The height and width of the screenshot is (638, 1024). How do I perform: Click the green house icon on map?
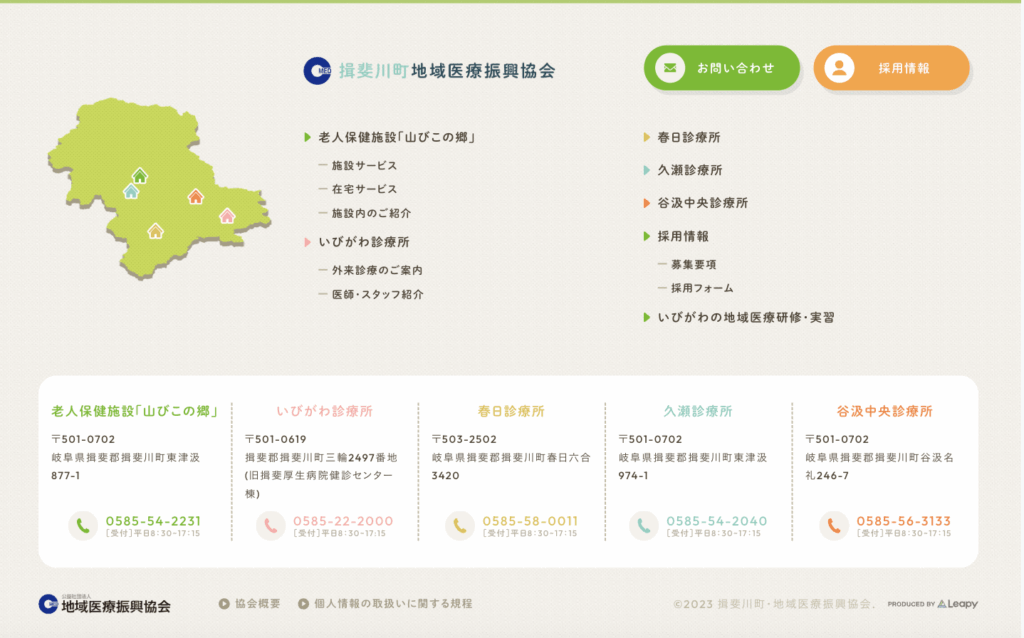tap(140, 176)
